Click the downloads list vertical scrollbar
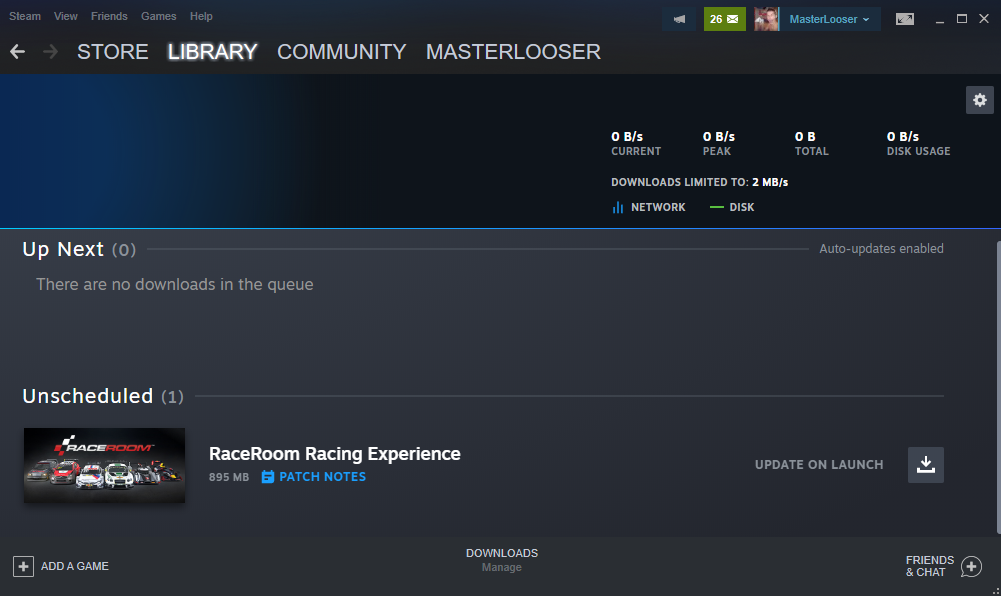 998,387
